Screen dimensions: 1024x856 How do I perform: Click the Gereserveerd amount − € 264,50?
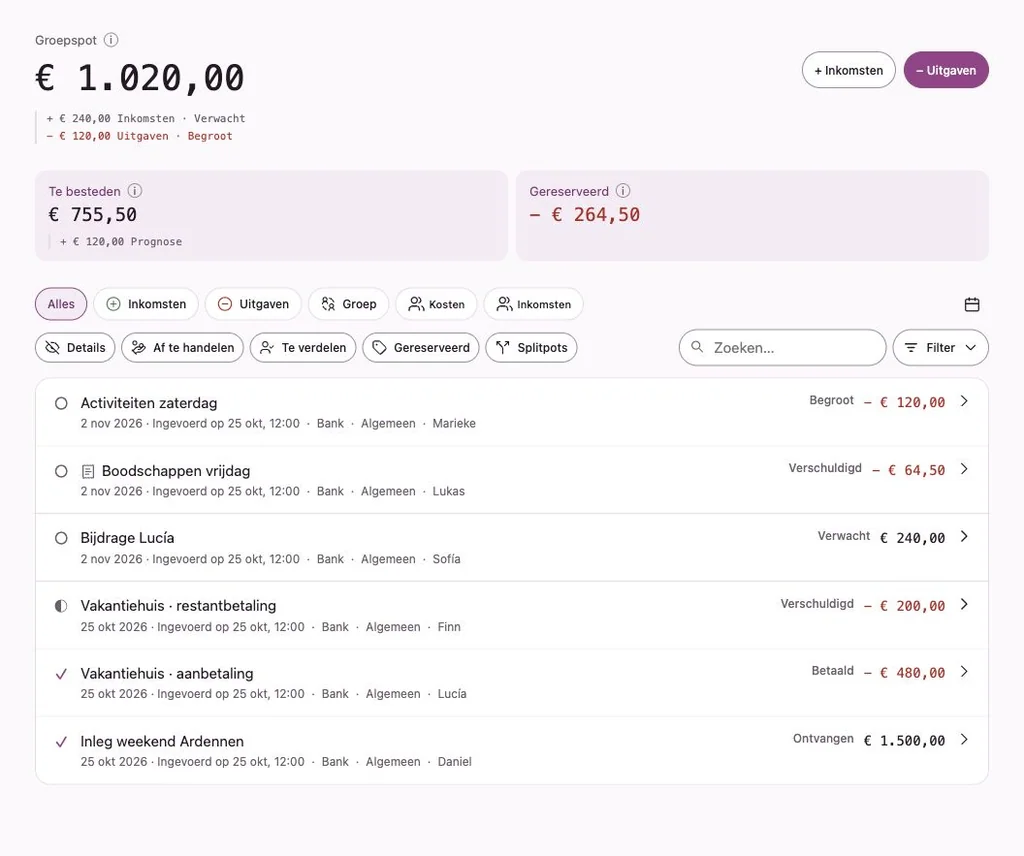(585, 214)
